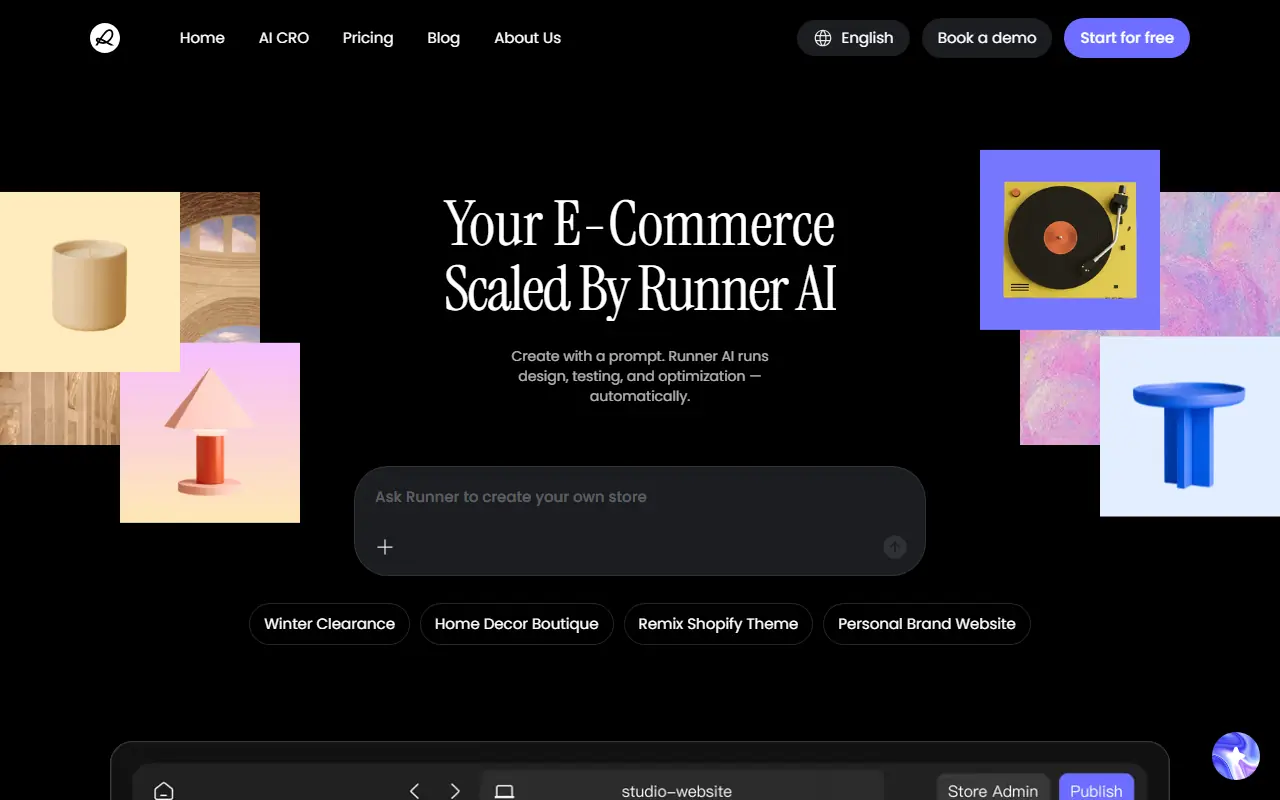
Task: Open the Pricing page from the navigation
Action: [367, 37]
